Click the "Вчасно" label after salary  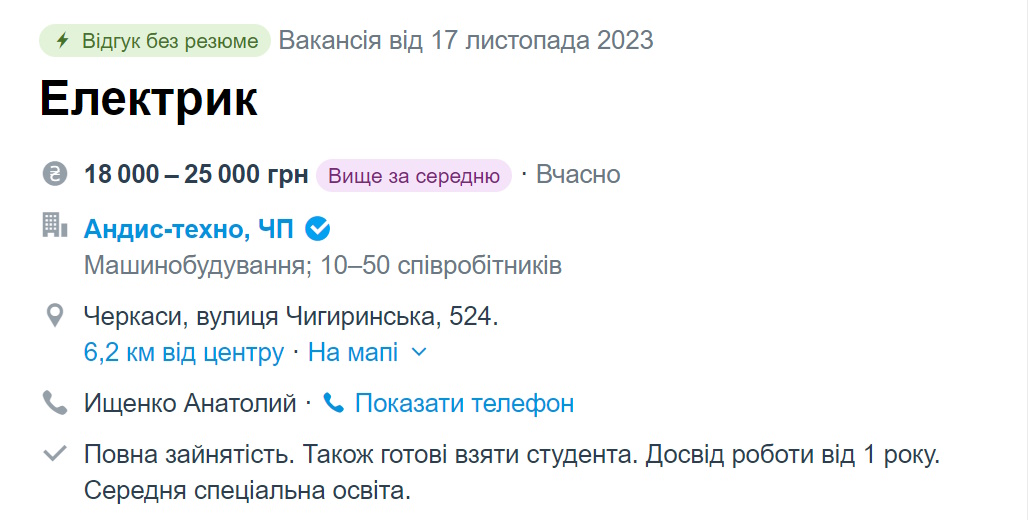578,175
